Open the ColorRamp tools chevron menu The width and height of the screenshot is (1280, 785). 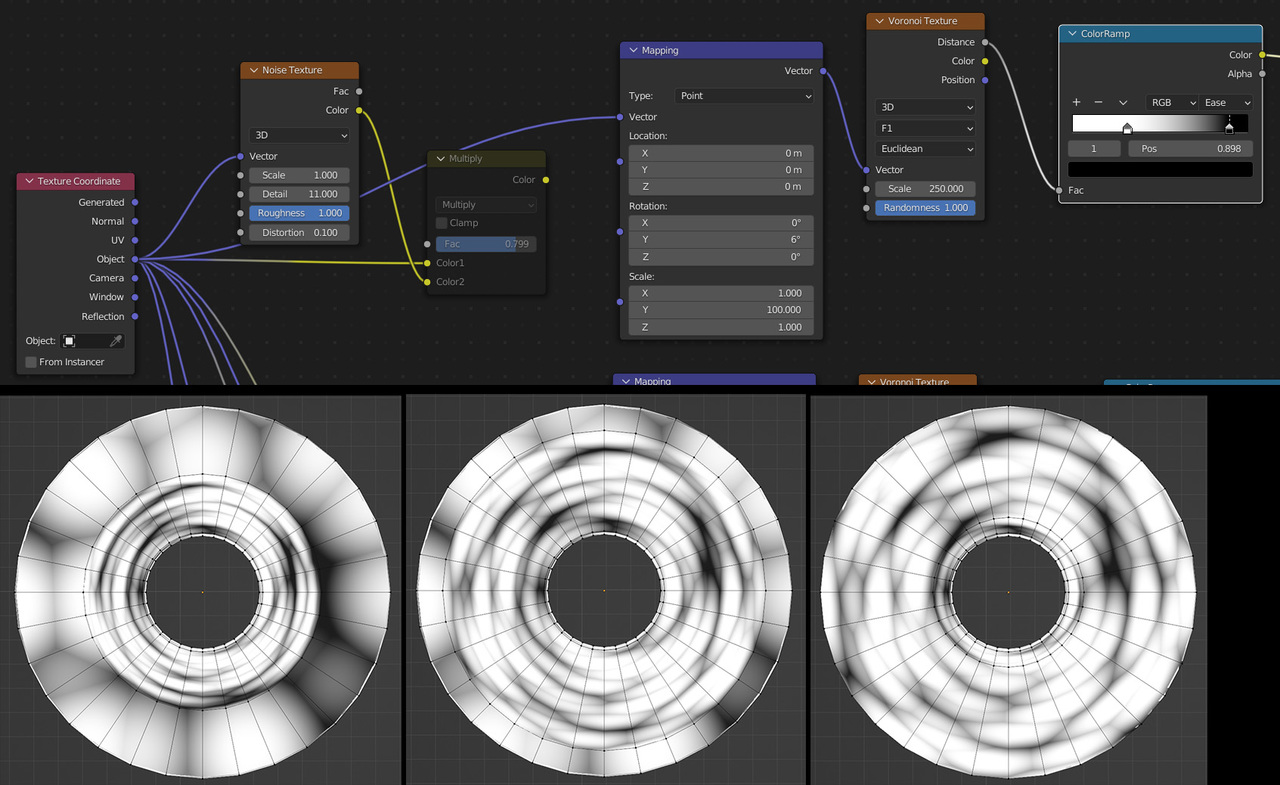tap(1123, 102)
